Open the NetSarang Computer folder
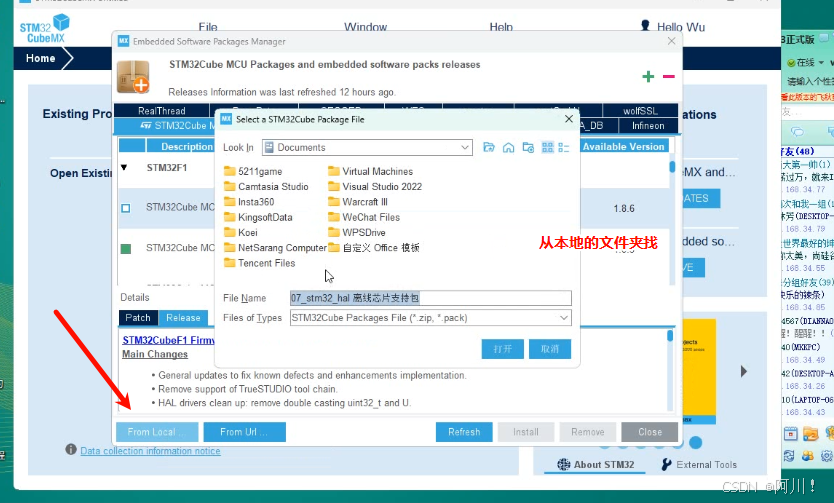The height and width of the screenshot is (503, 834). [x=275, y=248]
